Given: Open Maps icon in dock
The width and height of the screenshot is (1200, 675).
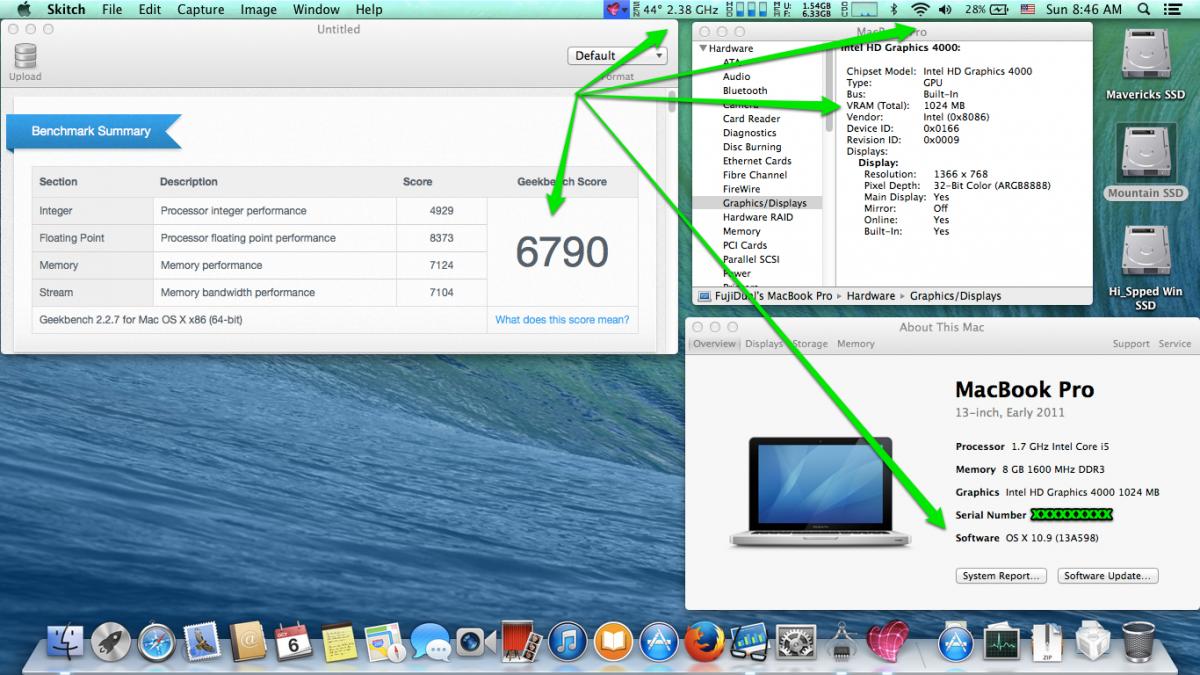Looking at the screenshot, I should pos(385,641).
